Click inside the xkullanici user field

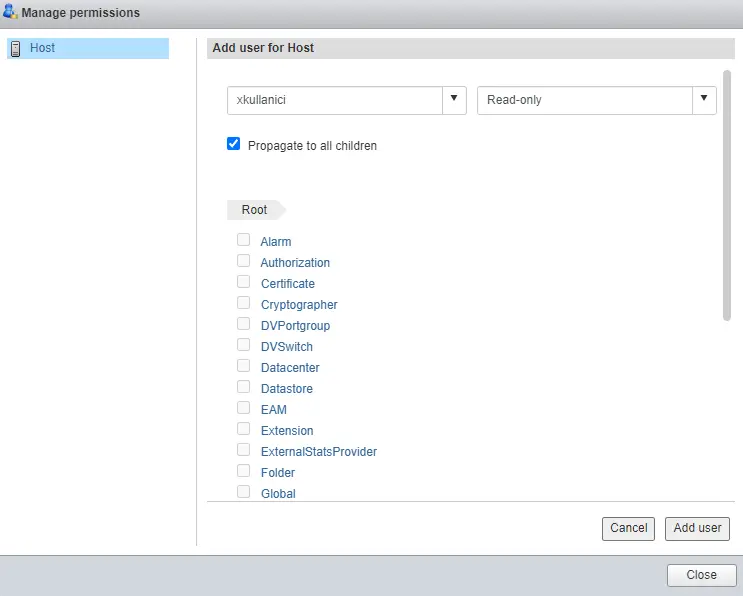click(x=334, y=100)
